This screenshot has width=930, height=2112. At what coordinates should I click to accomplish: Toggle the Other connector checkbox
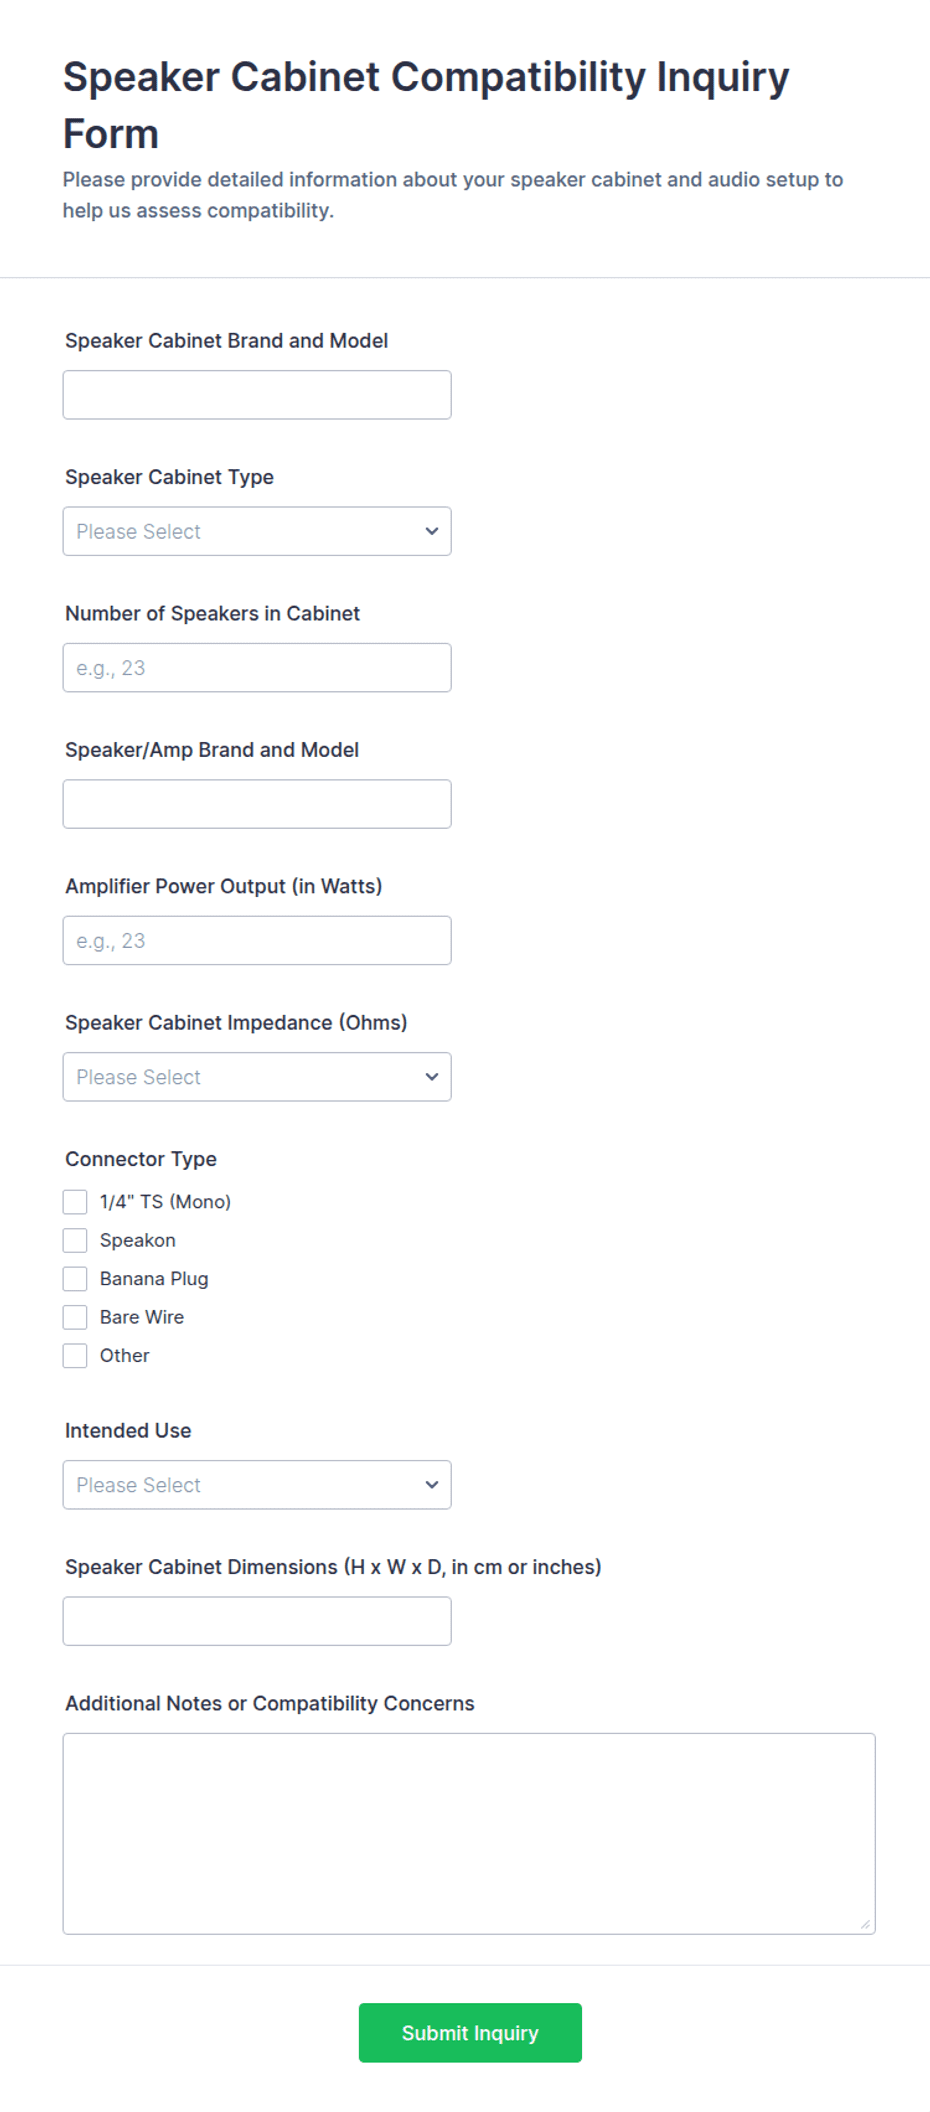75,1356
